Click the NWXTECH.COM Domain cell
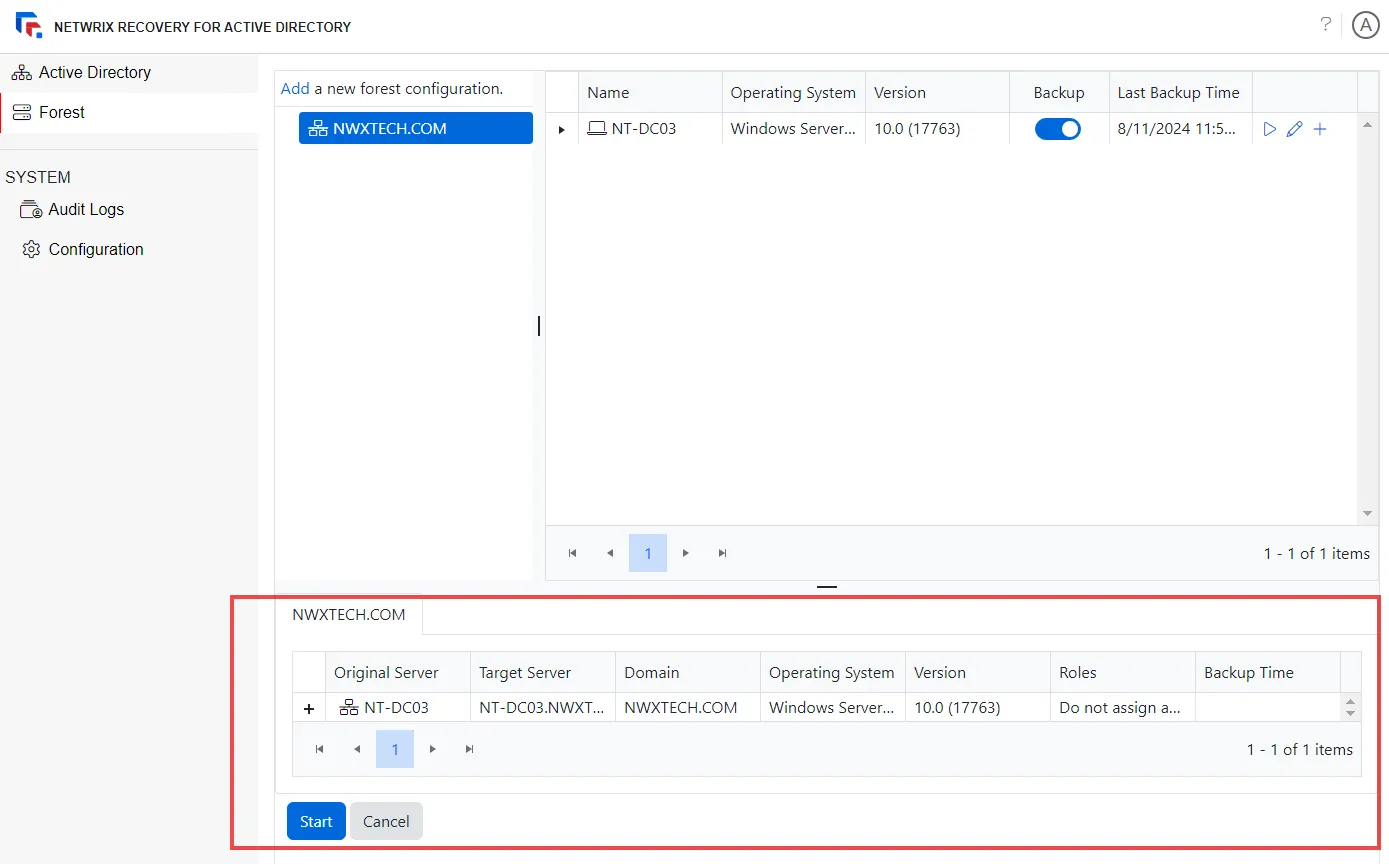1389x864 pixels. 688,707
